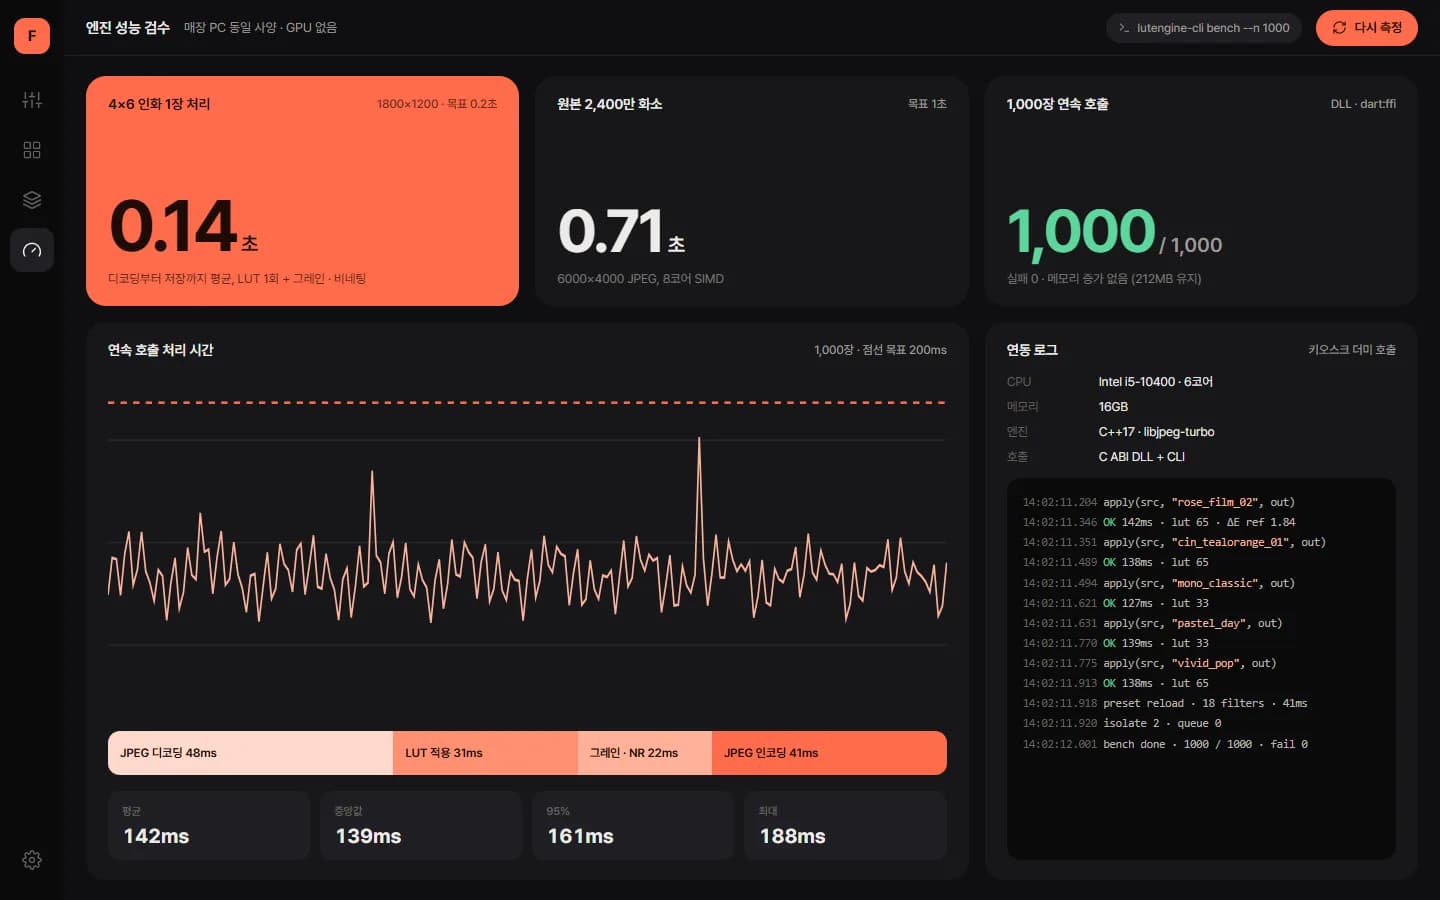
Task: Click the DLL · dart:ffi label
Action: click(1363, 104)
